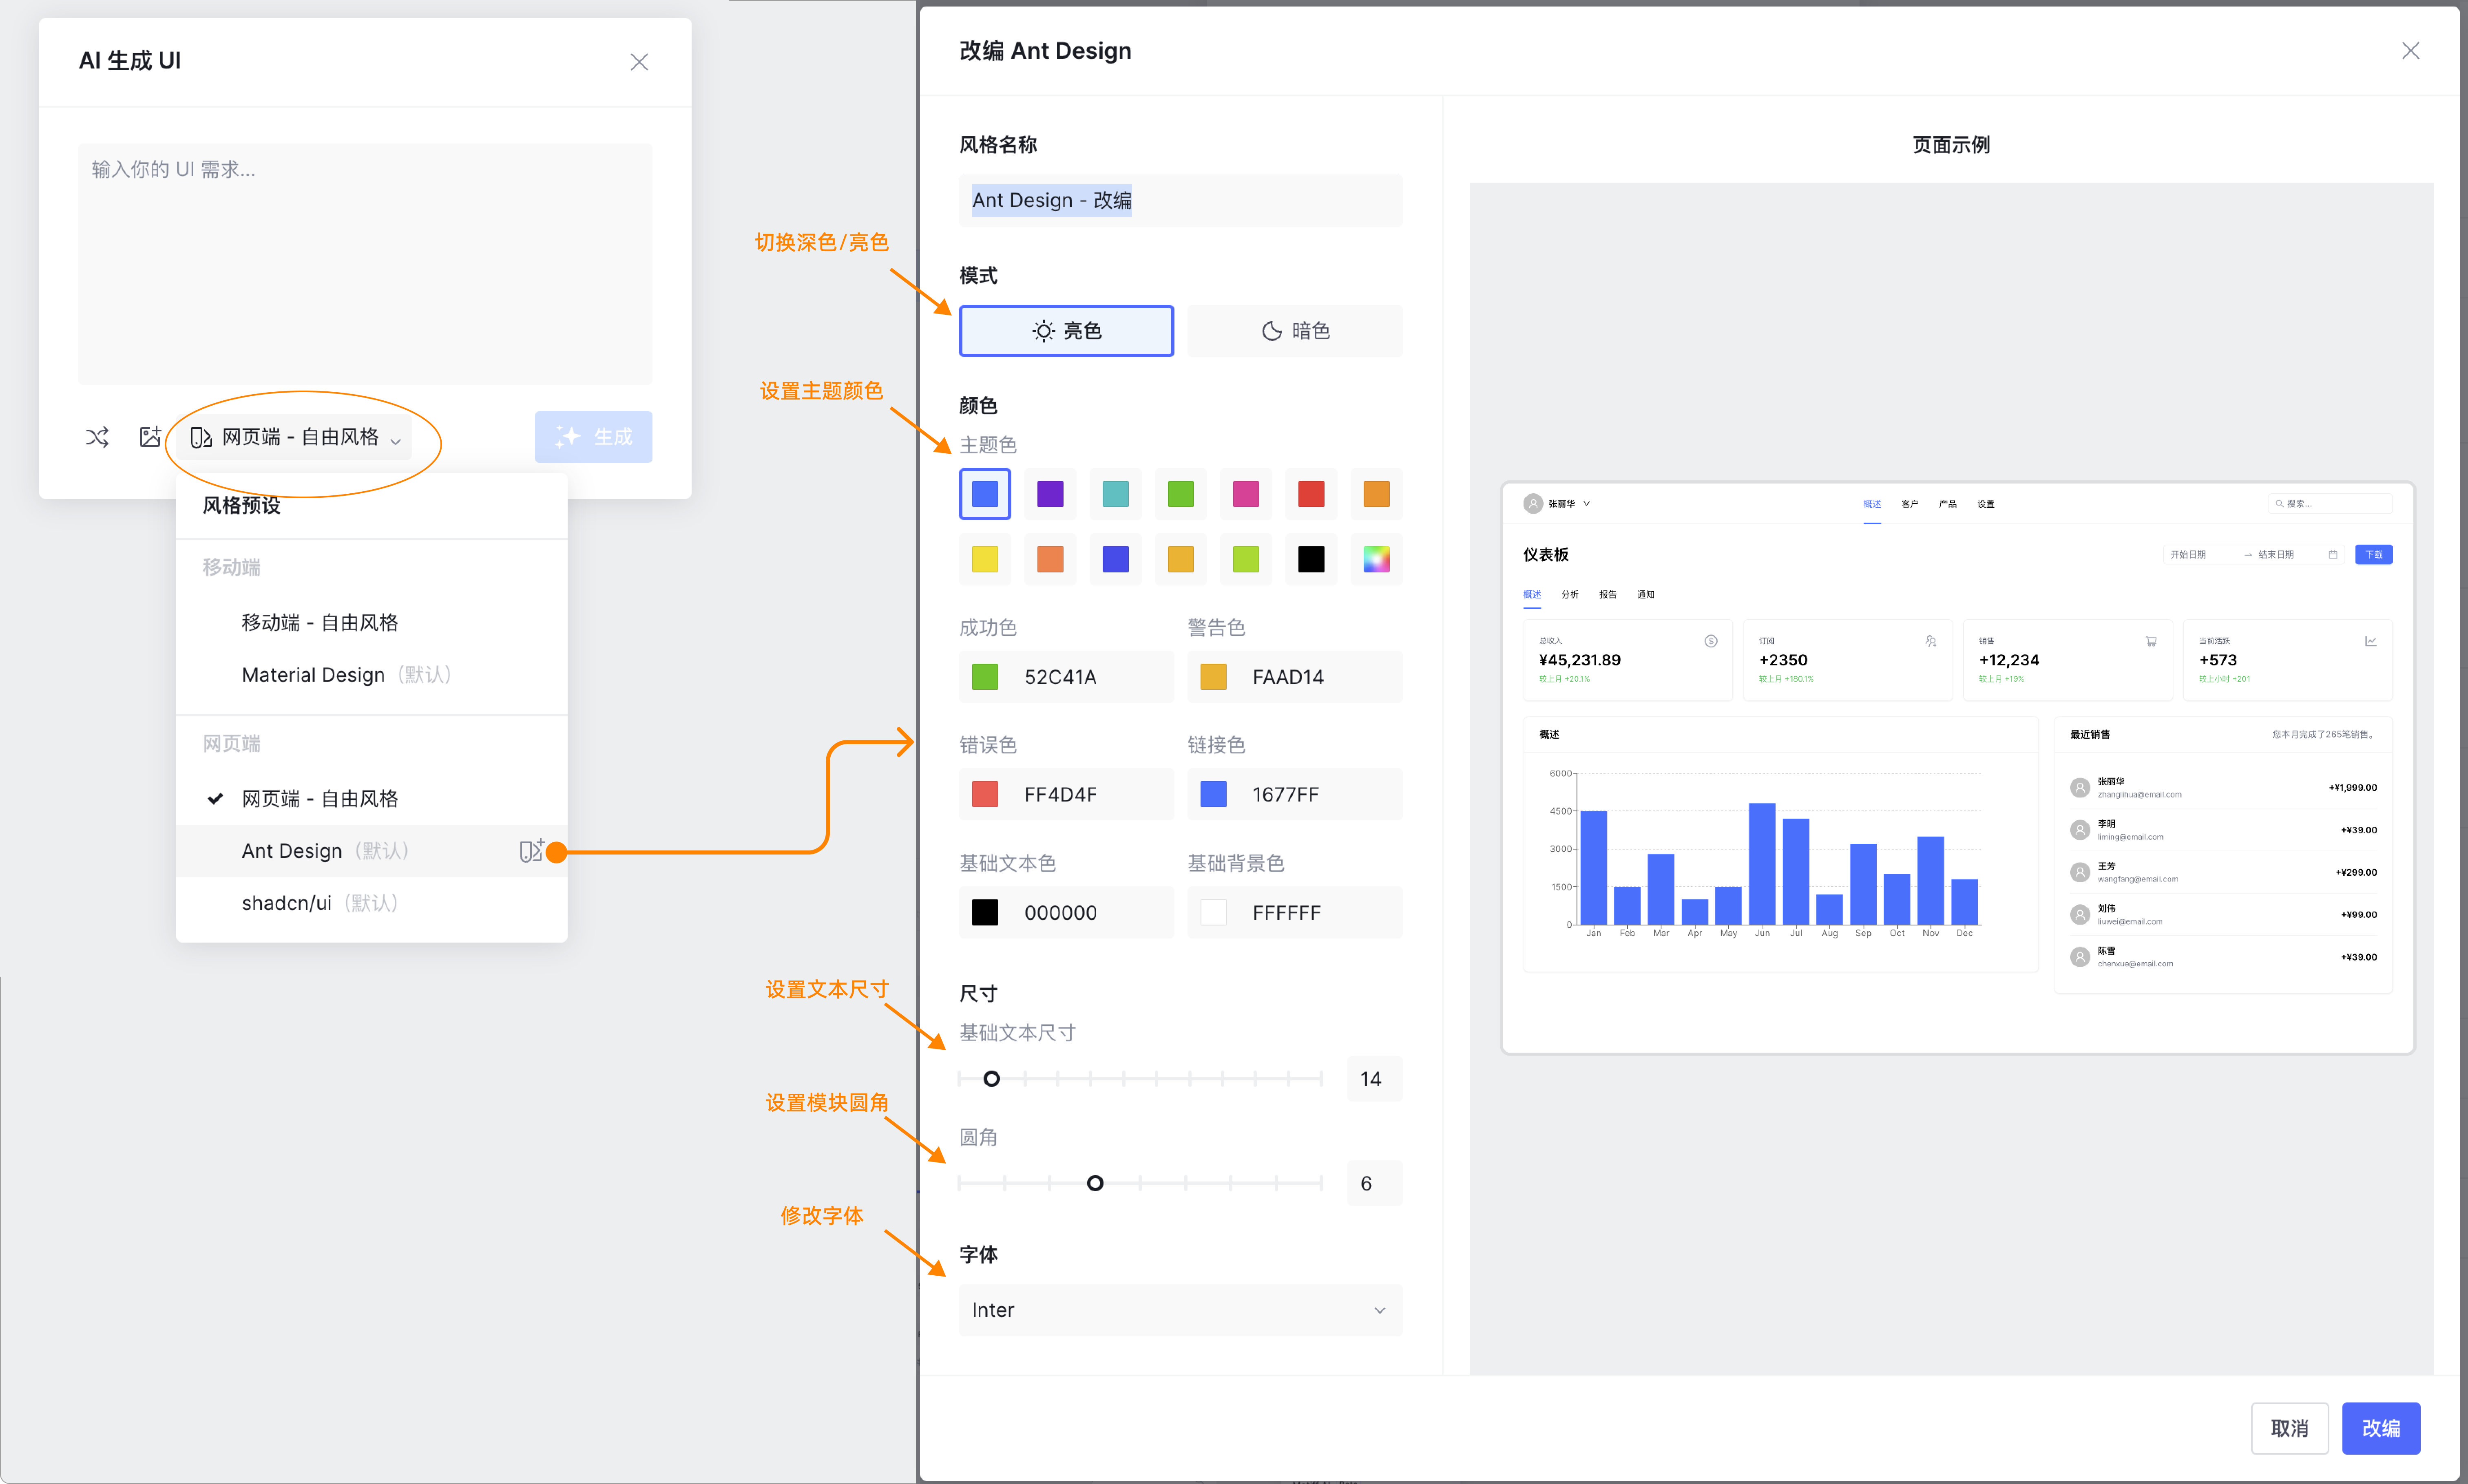
Task: Click the dollar icon in 总收入 preview card
Action: coord(1711,641)
